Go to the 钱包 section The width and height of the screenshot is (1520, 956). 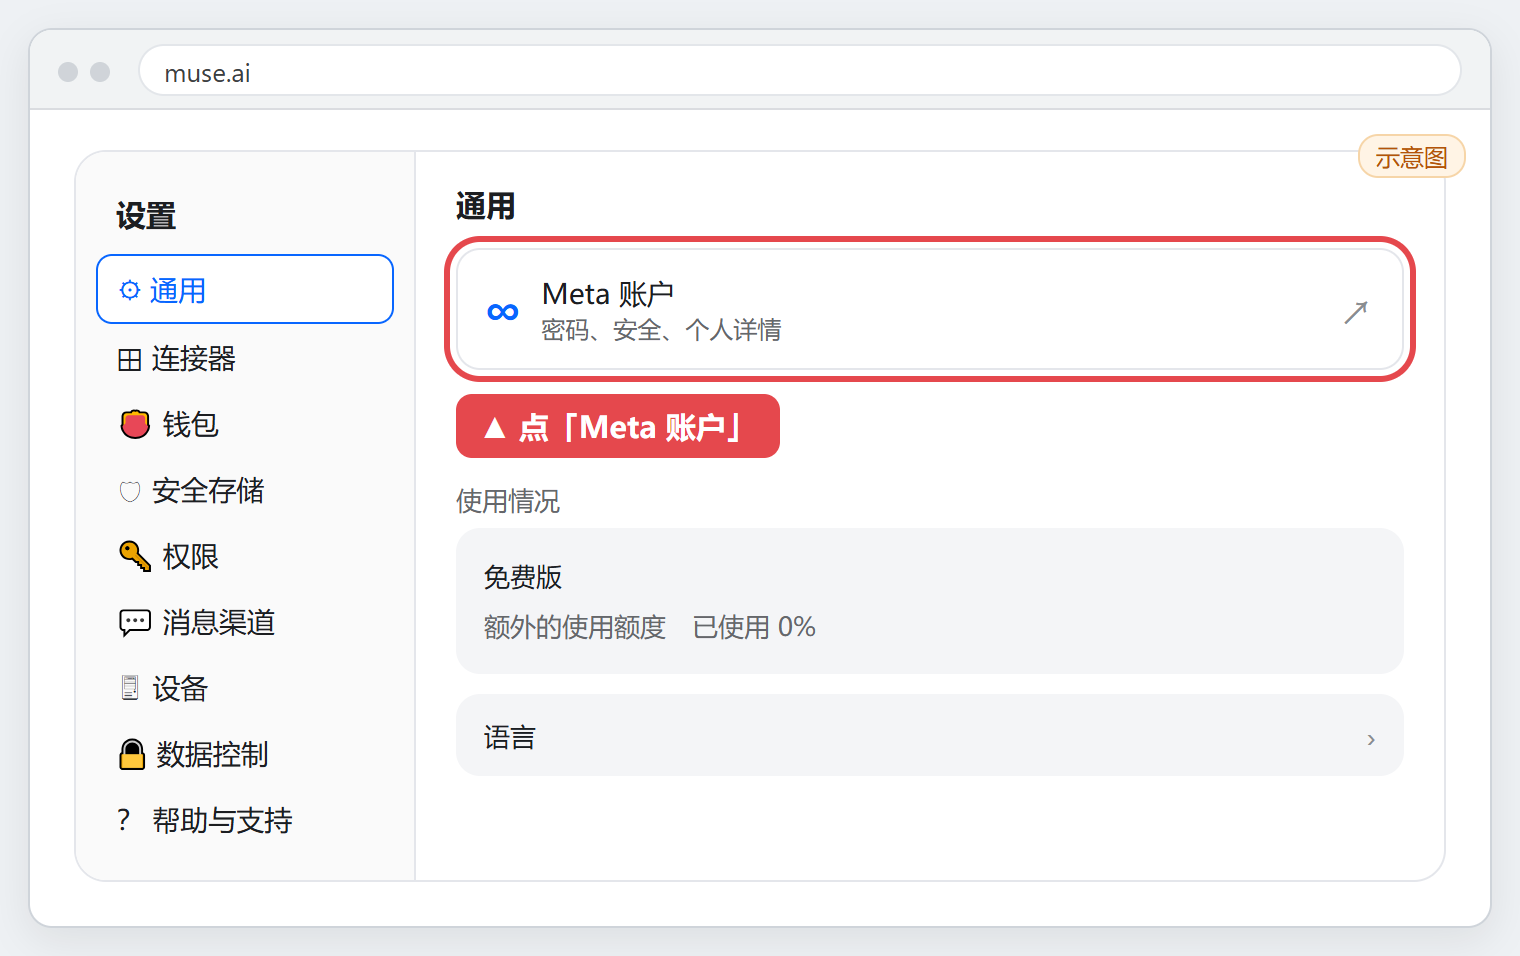245,424
